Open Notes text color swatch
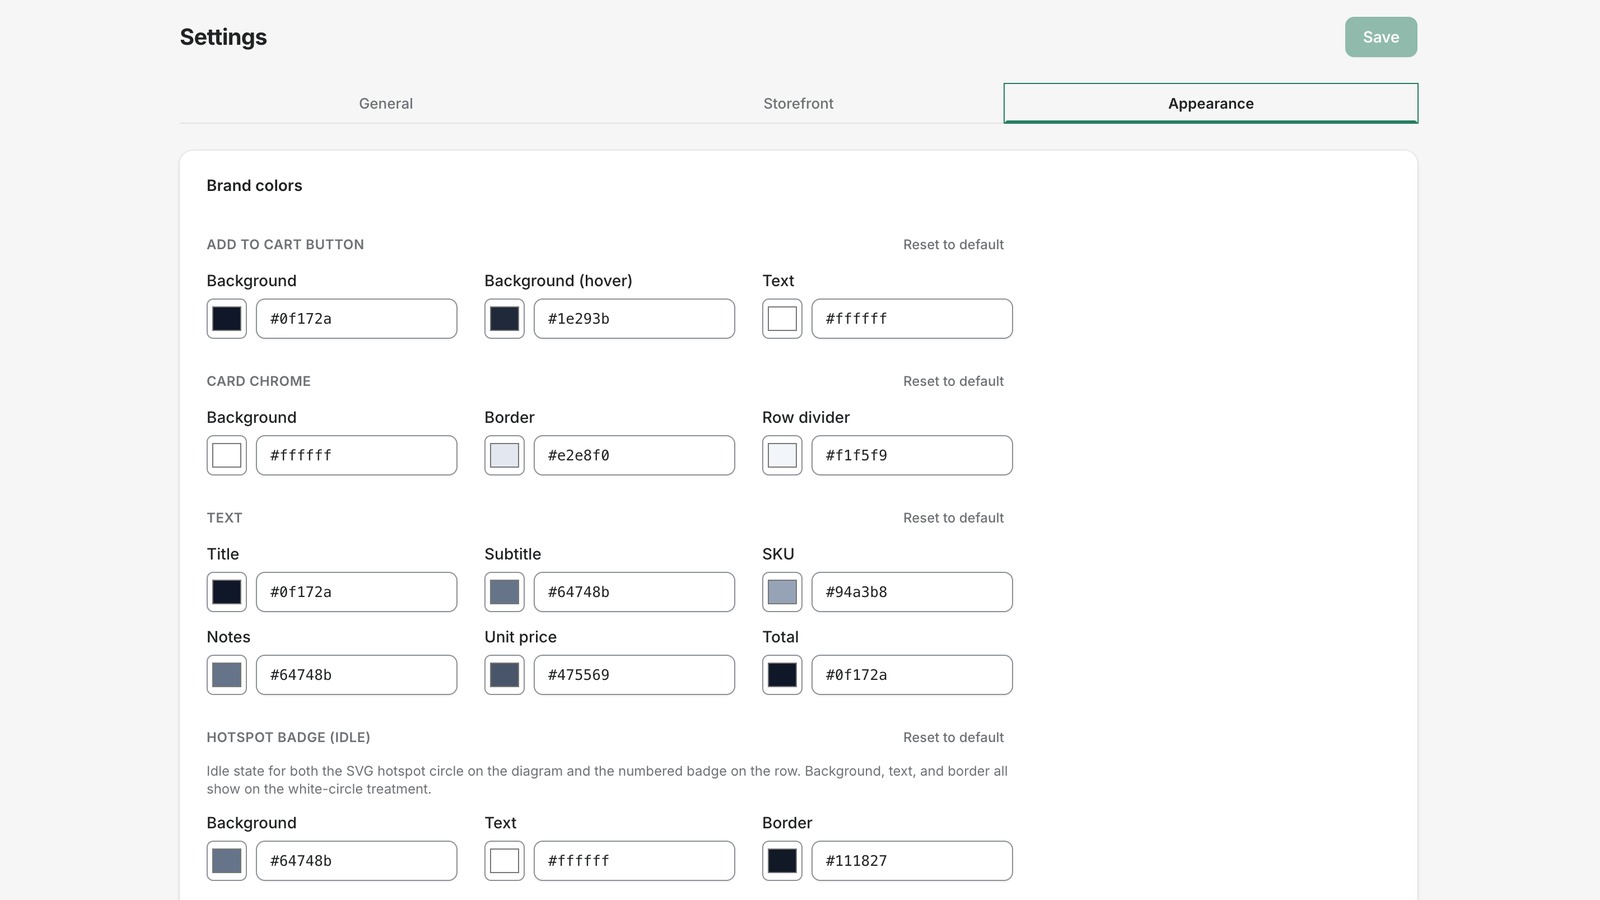 [x=227, y=675]
